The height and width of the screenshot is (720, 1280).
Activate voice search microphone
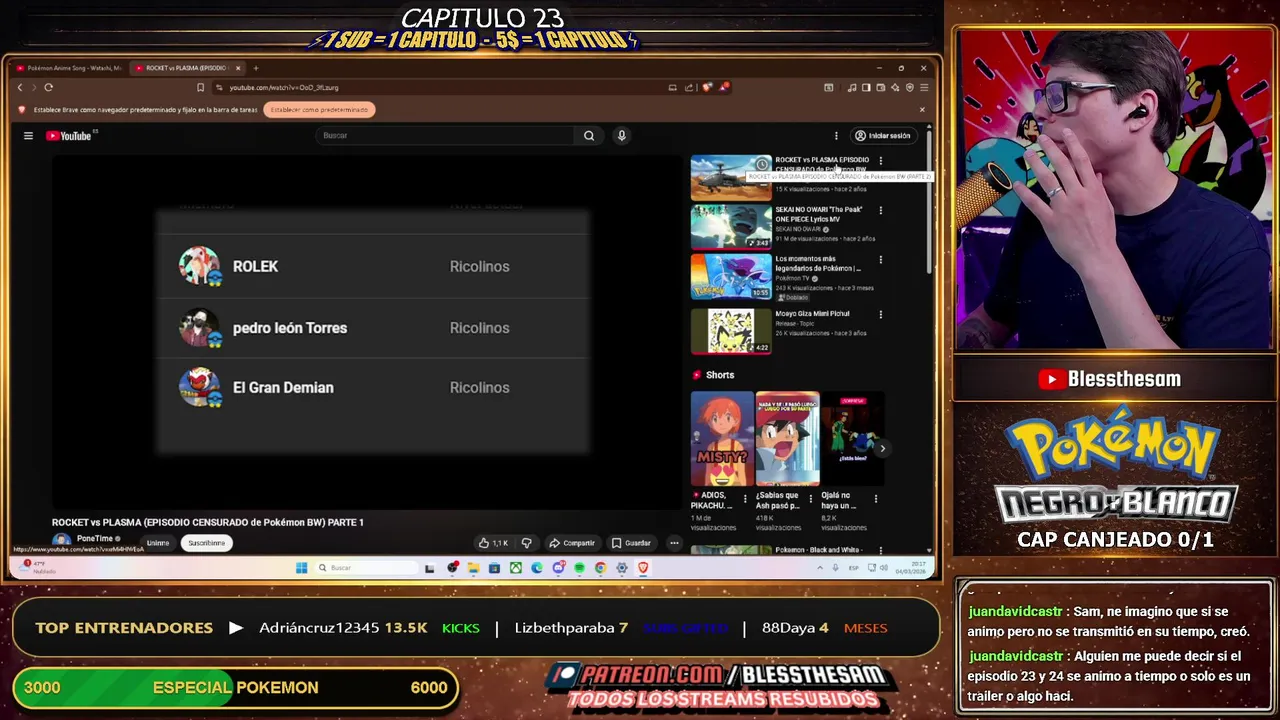621,136
